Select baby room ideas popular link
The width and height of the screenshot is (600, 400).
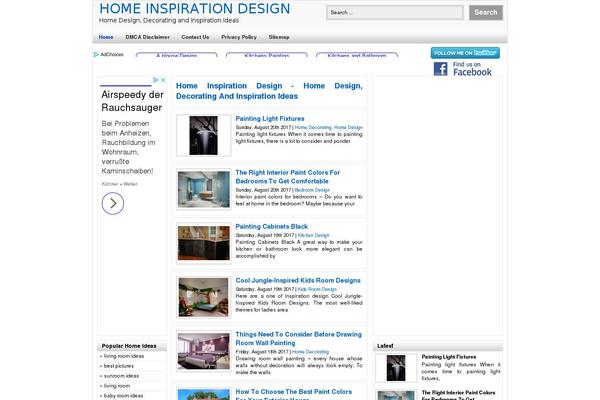pyautogui.click(x=123, y=396)
